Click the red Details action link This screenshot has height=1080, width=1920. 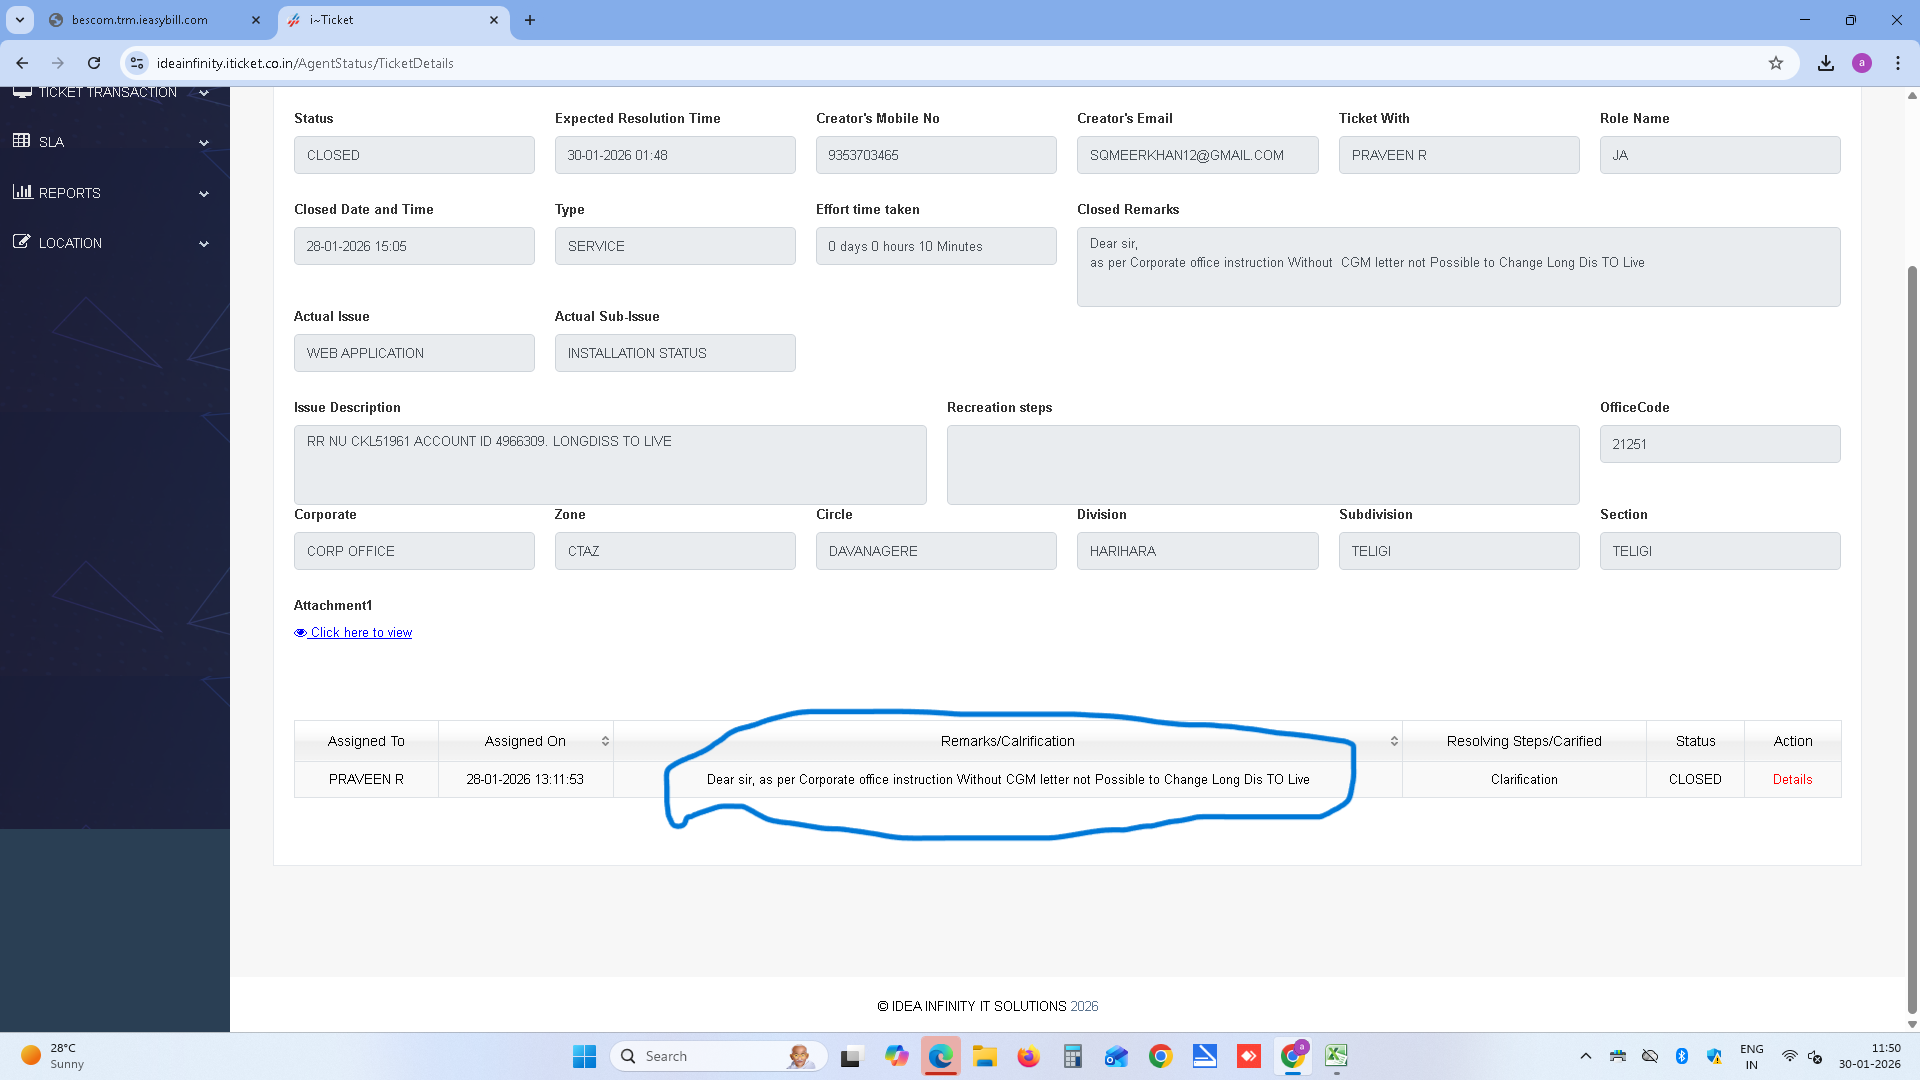(1792, 780)
